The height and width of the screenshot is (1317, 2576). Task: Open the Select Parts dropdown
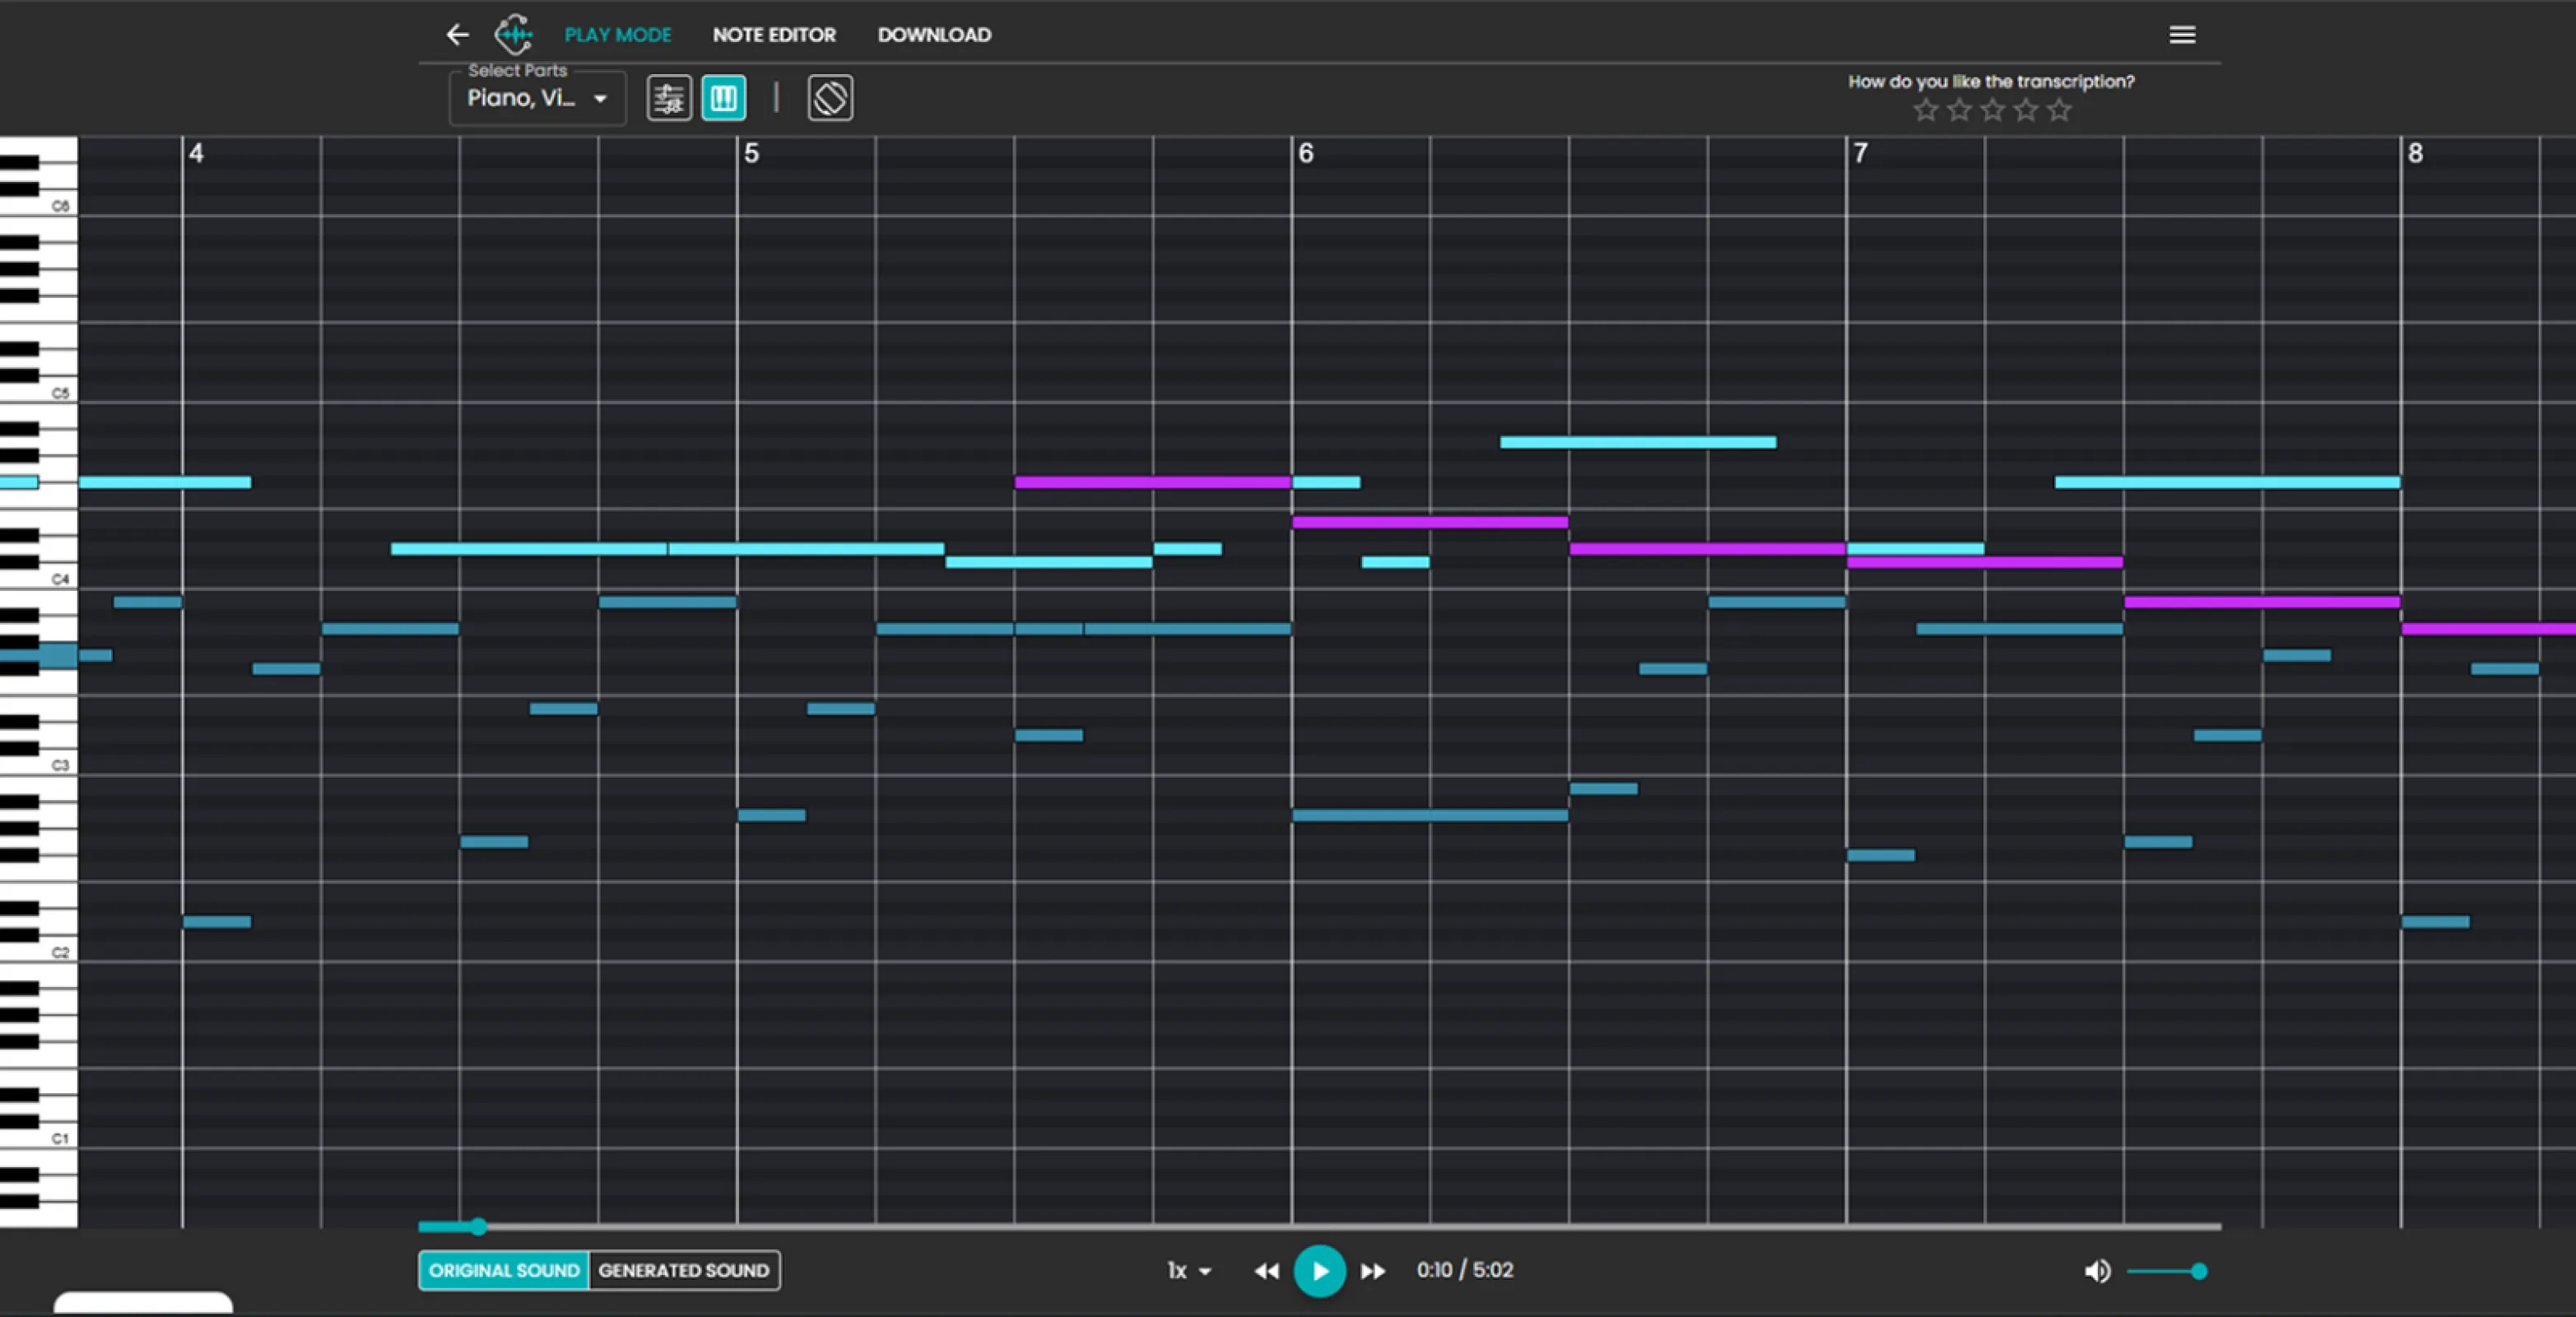pyautogui.click(x=537, y=98)
